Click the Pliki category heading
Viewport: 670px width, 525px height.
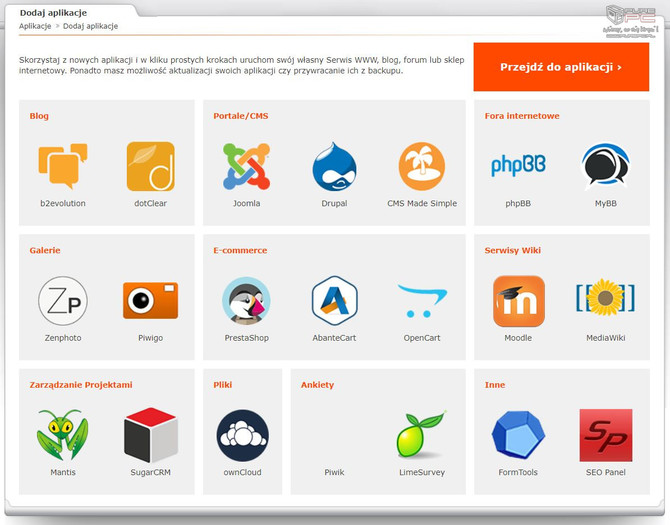223,384
